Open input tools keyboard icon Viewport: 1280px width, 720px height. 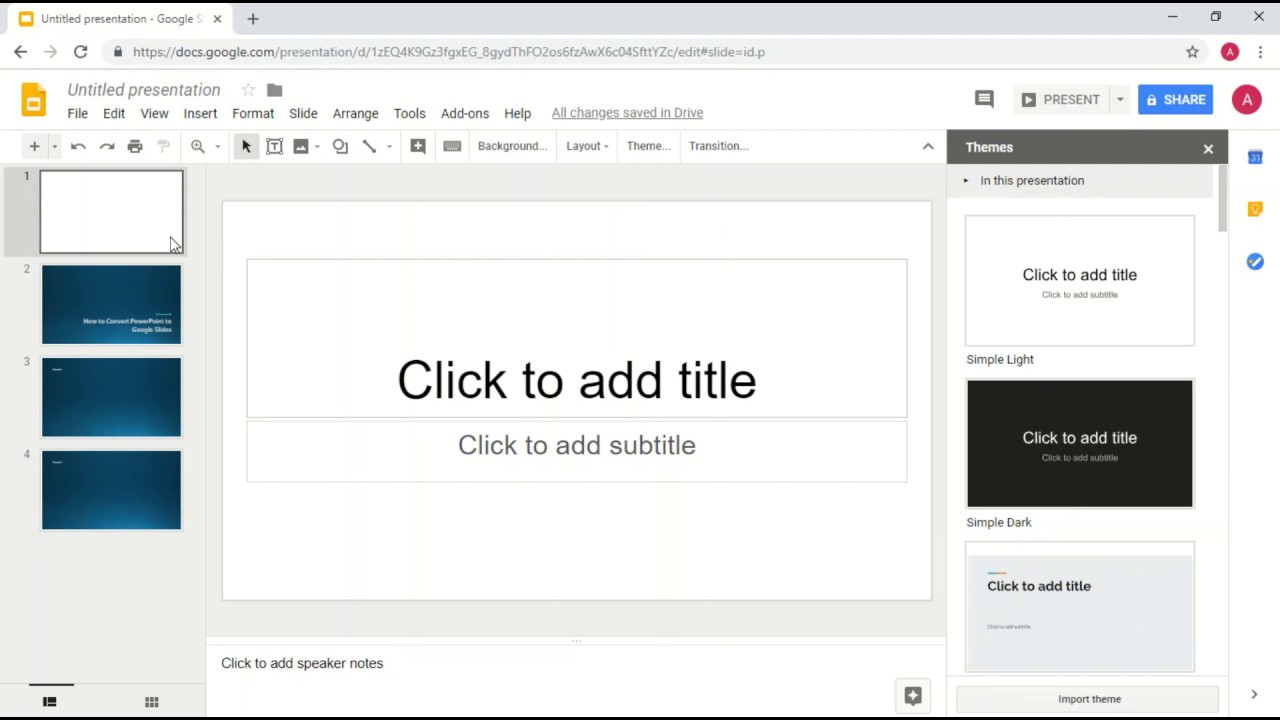[452, 146]
